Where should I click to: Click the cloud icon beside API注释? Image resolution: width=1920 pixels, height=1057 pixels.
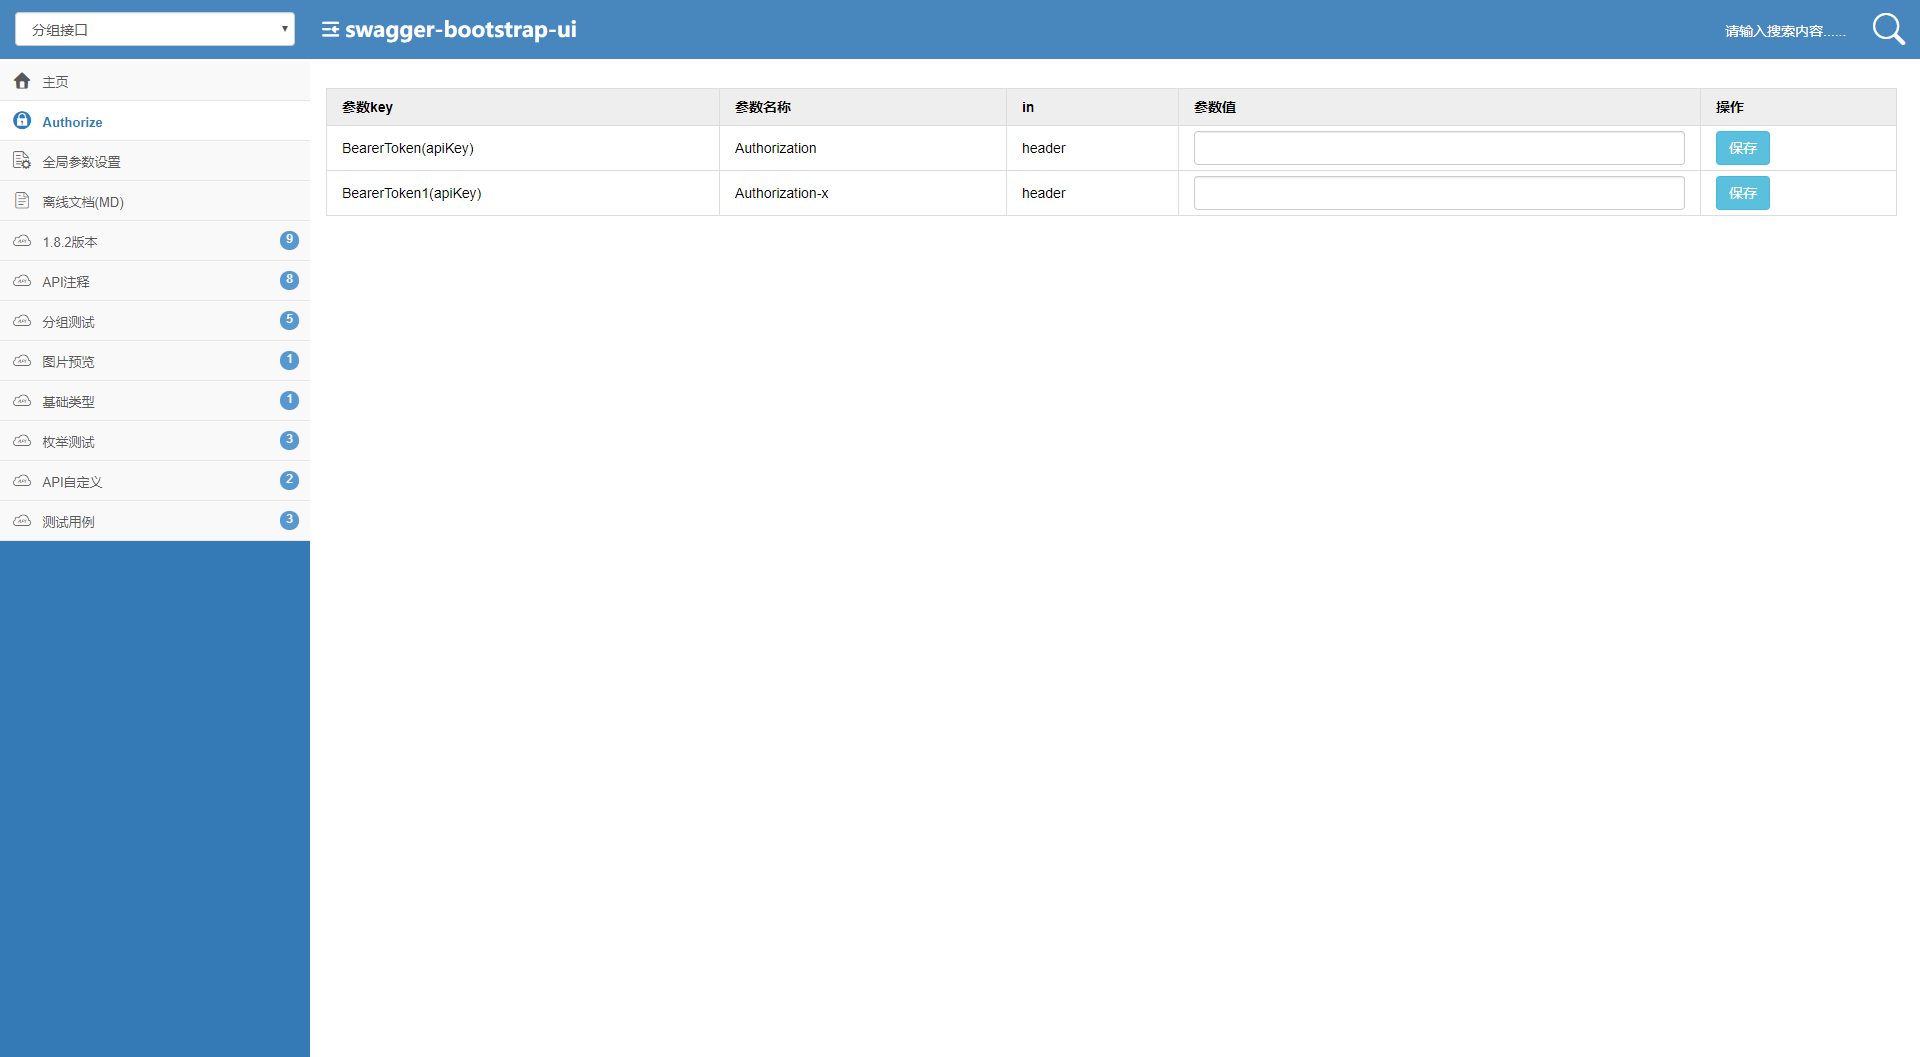[x=22, y=281]
